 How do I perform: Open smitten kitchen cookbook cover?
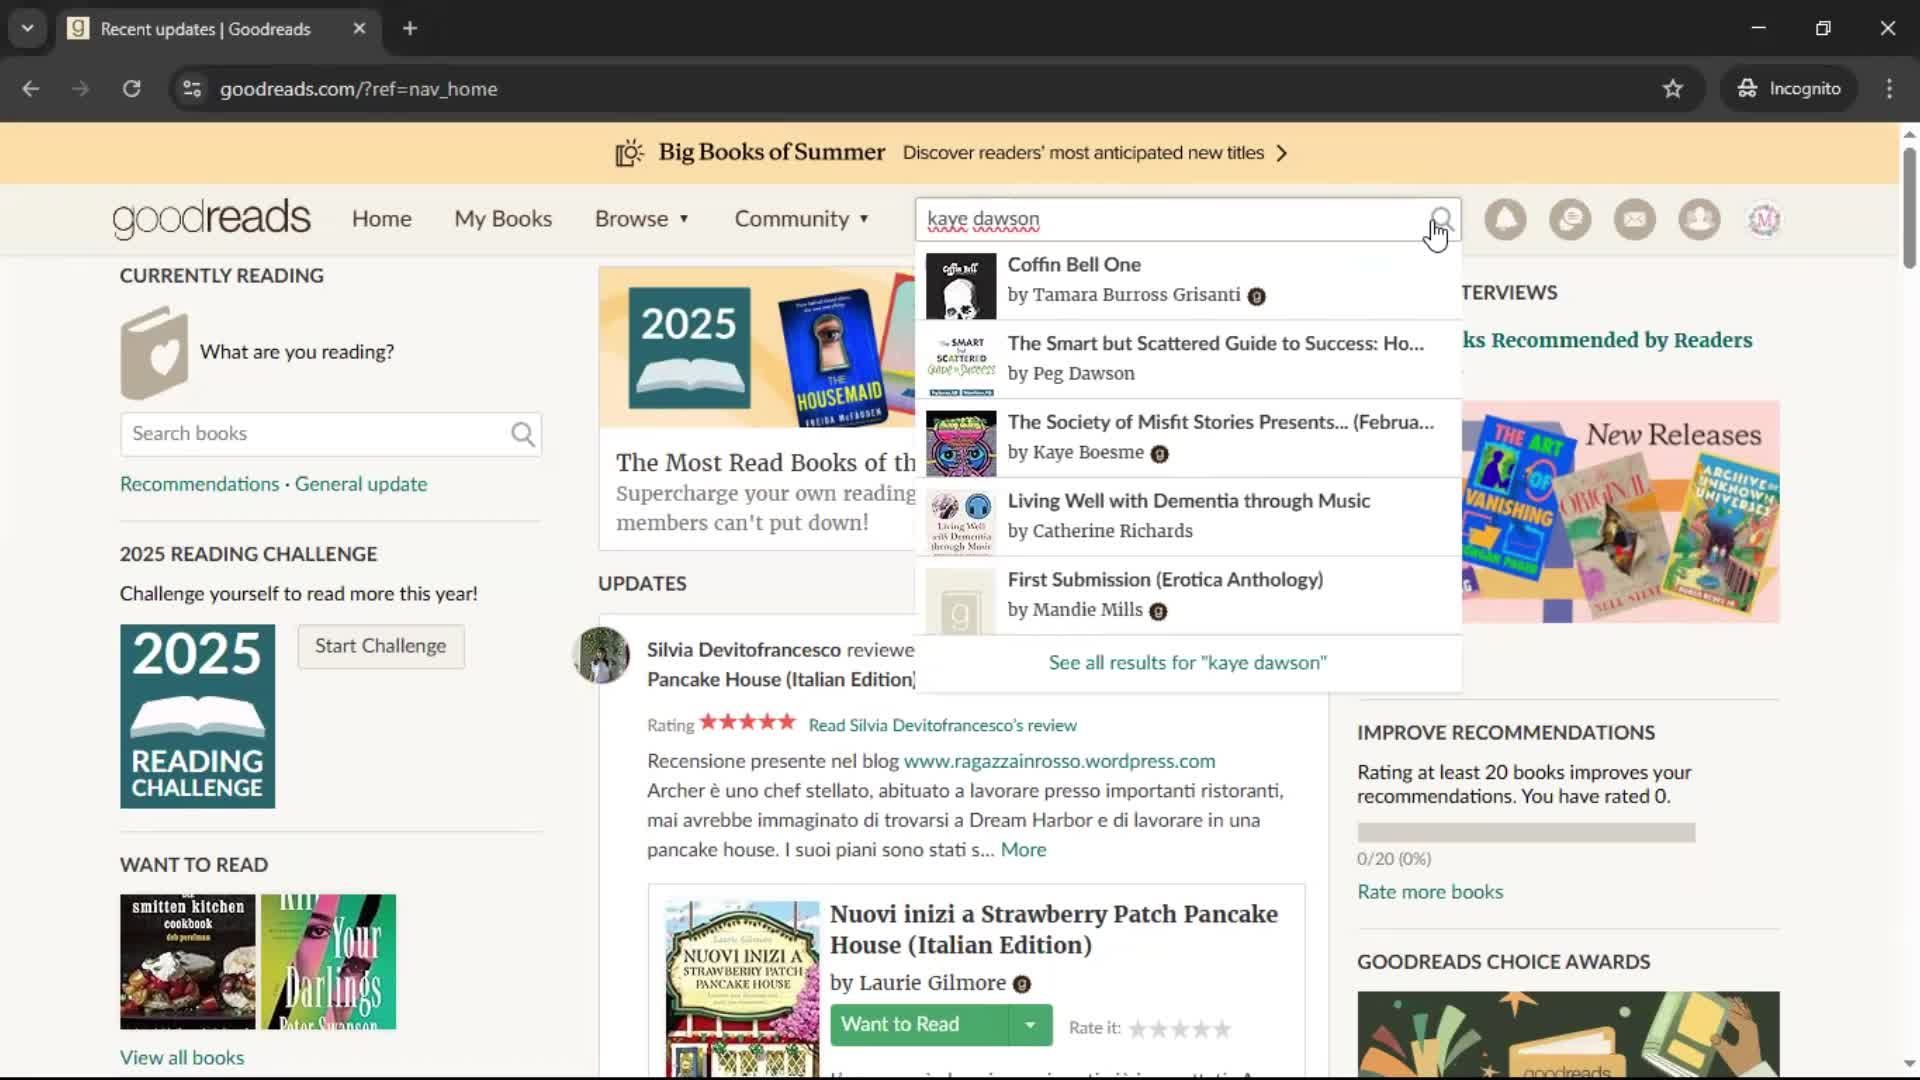pyautogui.click(x=188, y=962)
